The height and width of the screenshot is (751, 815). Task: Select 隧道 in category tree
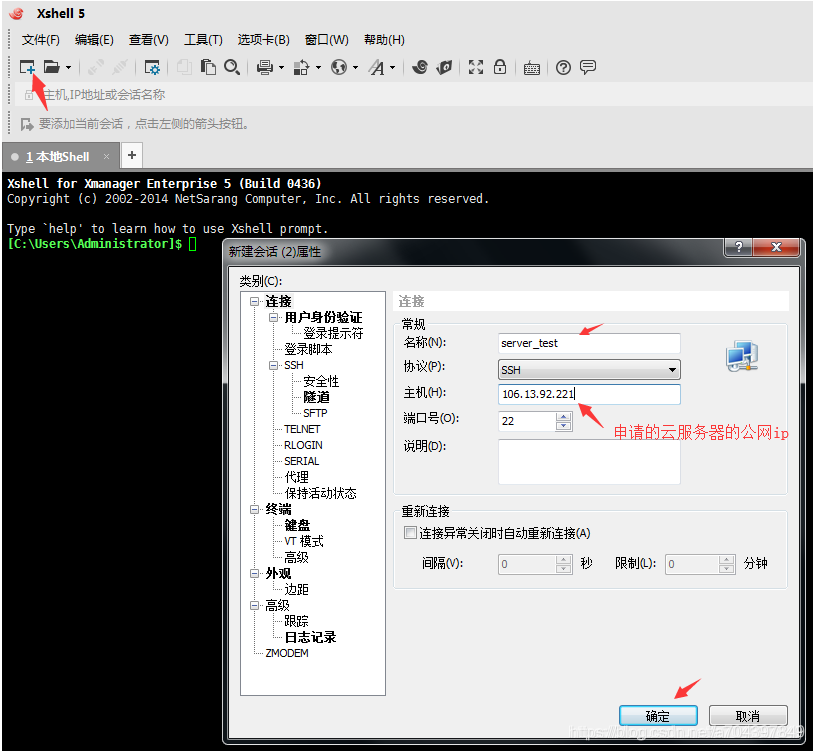click(316, 397)
